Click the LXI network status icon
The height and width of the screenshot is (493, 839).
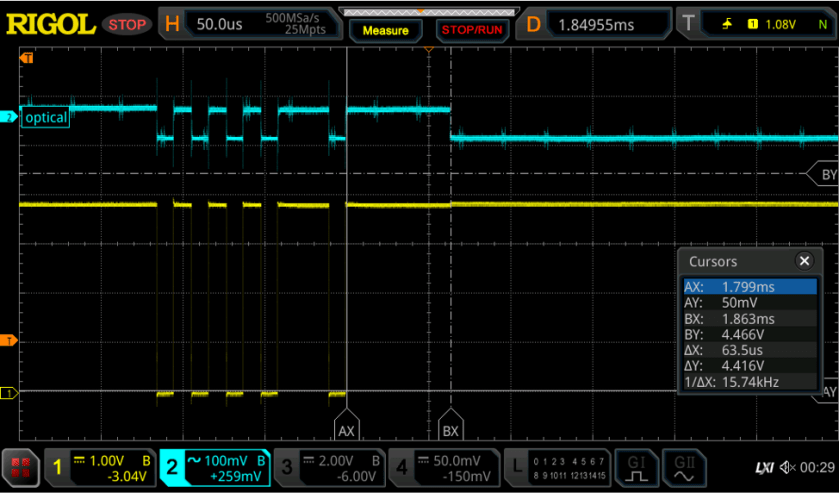763,468
